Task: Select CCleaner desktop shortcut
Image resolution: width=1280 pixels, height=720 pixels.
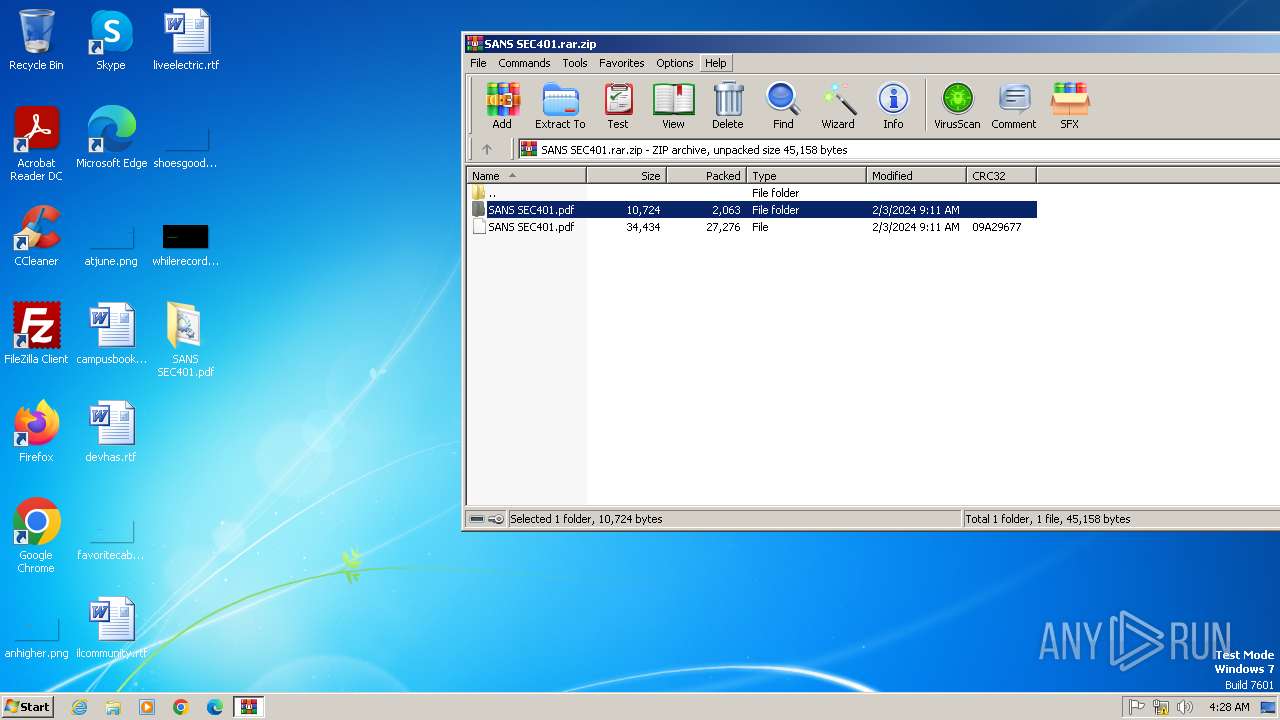Action: coord(36,236)
